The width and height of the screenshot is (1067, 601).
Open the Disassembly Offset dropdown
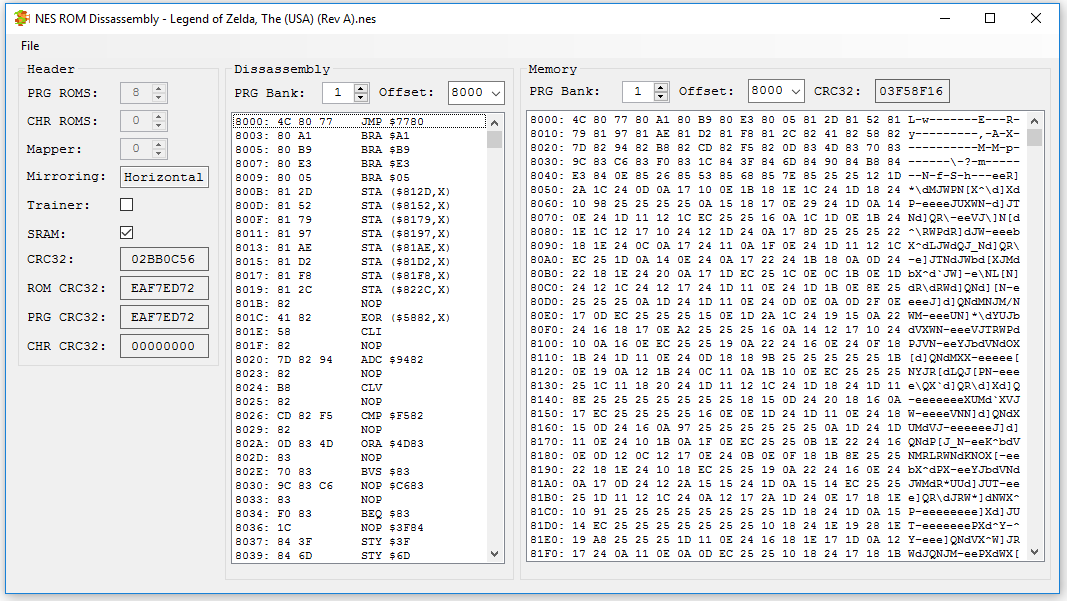(x=495, y=93)
